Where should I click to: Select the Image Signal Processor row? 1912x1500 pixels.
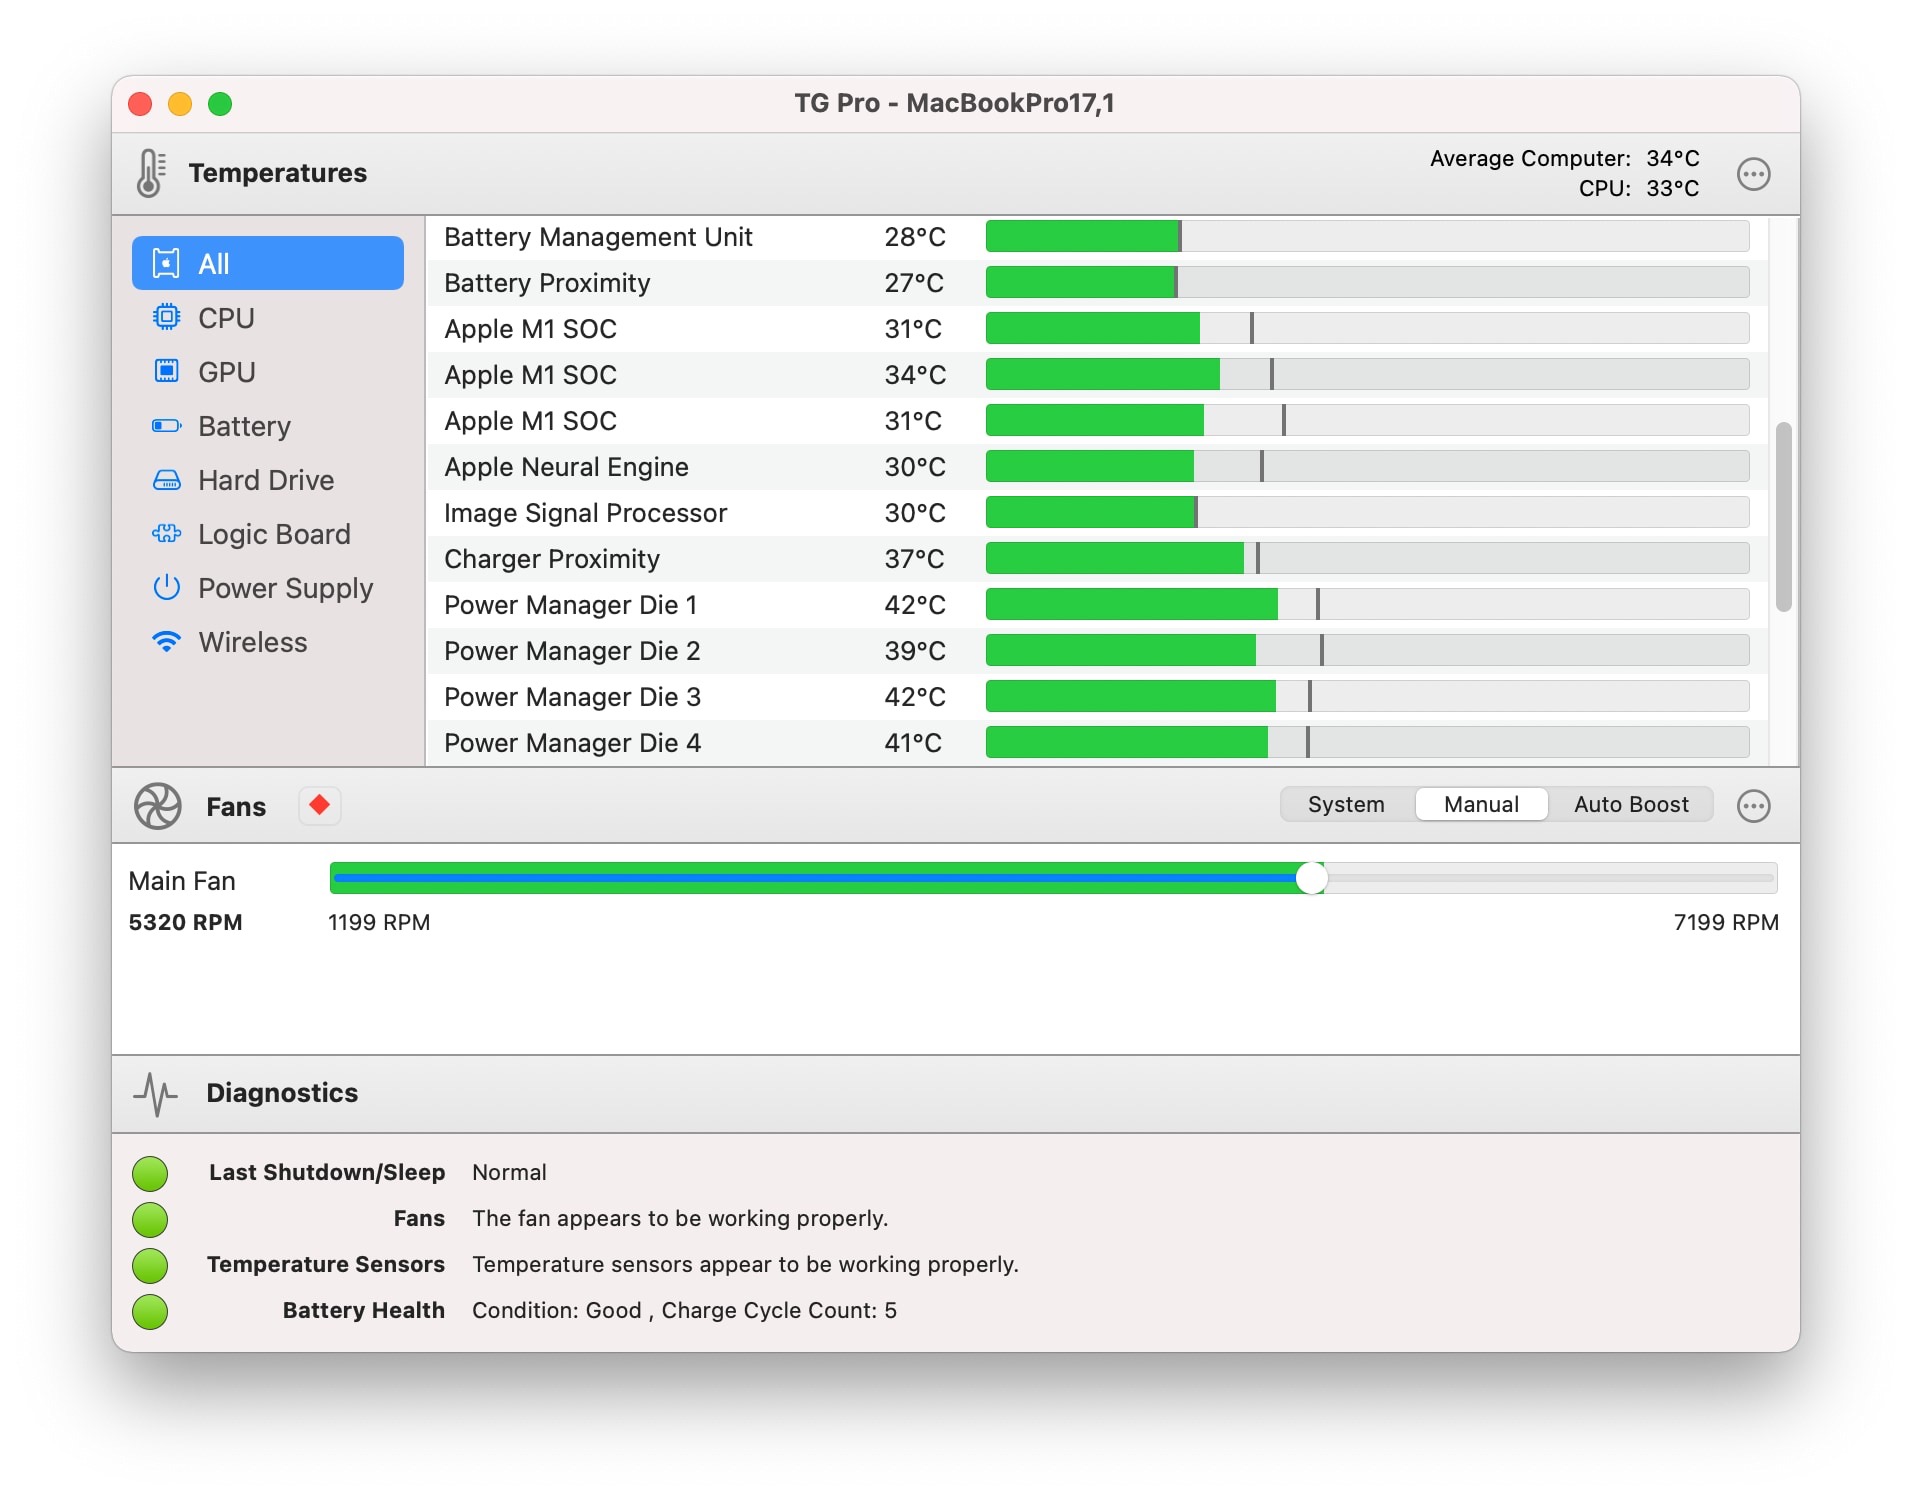tap(1097, 513)
